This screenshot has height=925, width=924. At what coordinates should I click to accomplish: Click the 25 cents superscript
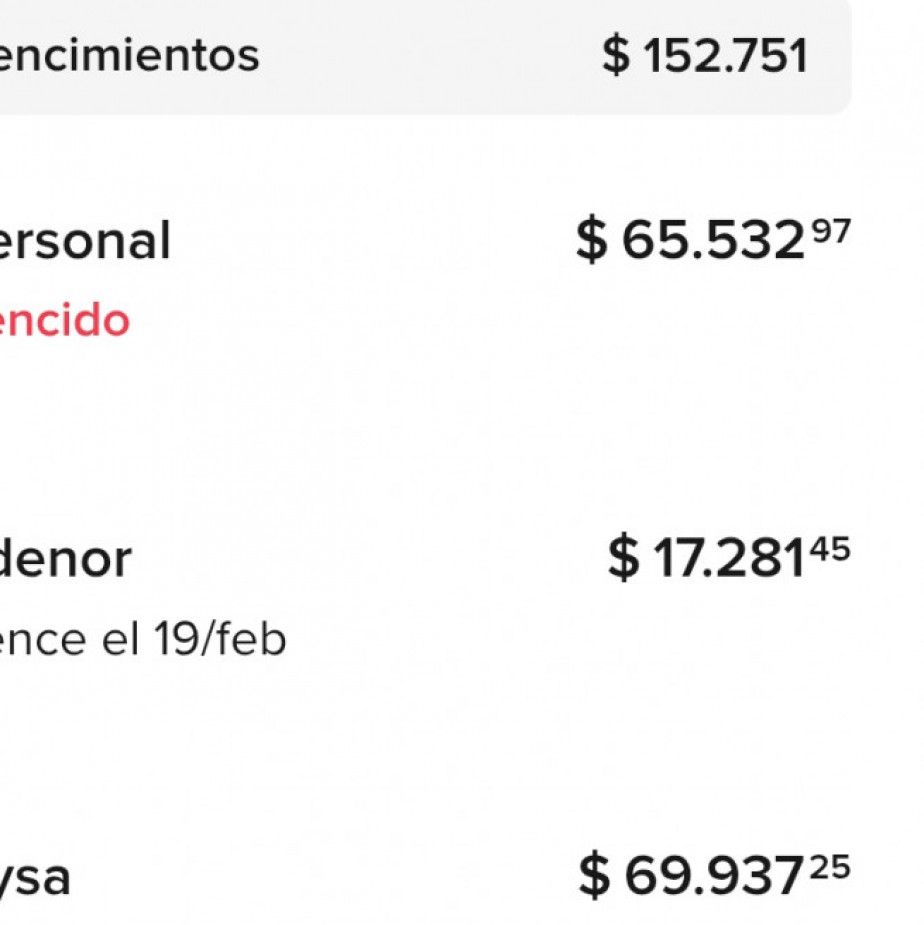coord(831,866)
